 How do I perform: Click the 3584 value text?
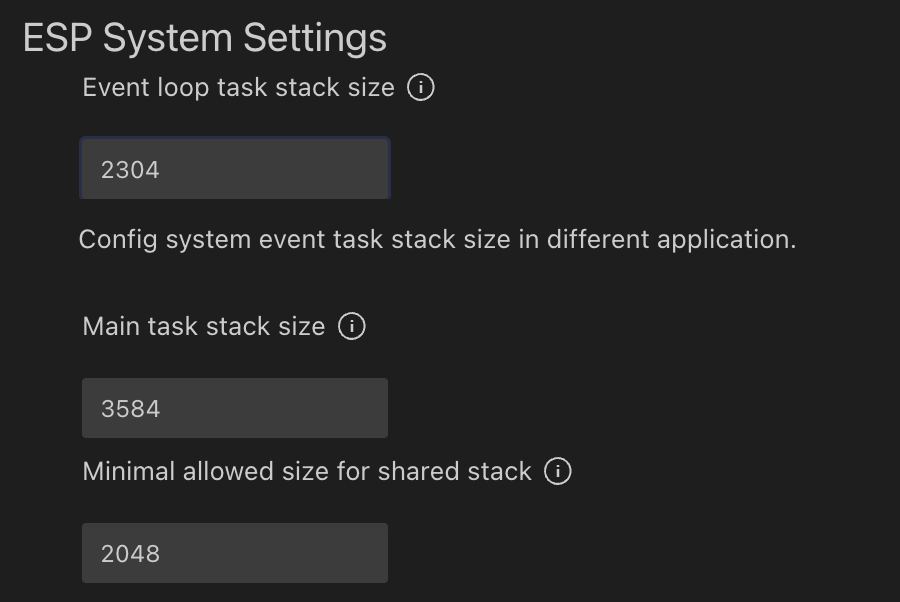click(x=131, y=409)
